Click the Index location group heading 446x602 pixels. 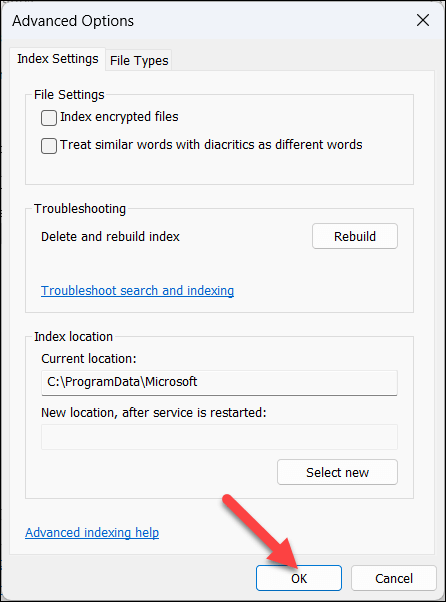point(73,336)
